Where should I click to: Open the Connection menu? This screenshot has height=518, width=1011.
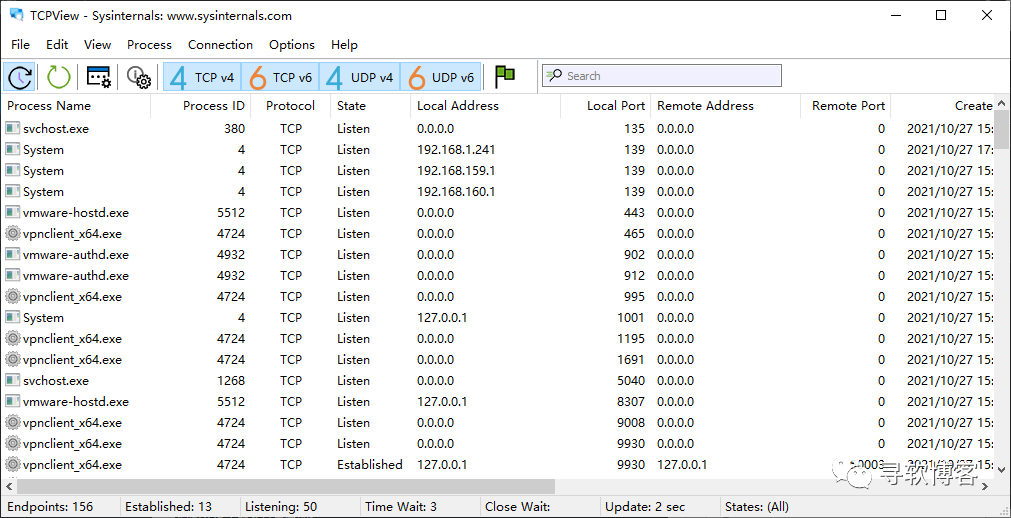(x=220, y=45)
